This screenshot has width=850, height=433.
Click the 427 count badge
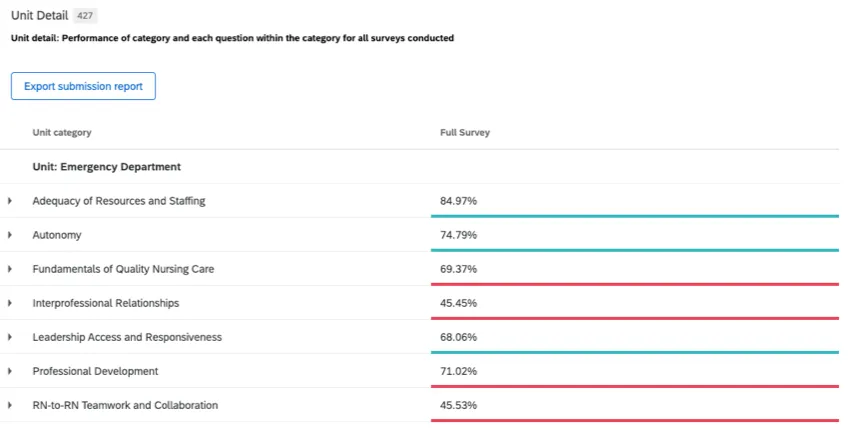coord(86,17)
